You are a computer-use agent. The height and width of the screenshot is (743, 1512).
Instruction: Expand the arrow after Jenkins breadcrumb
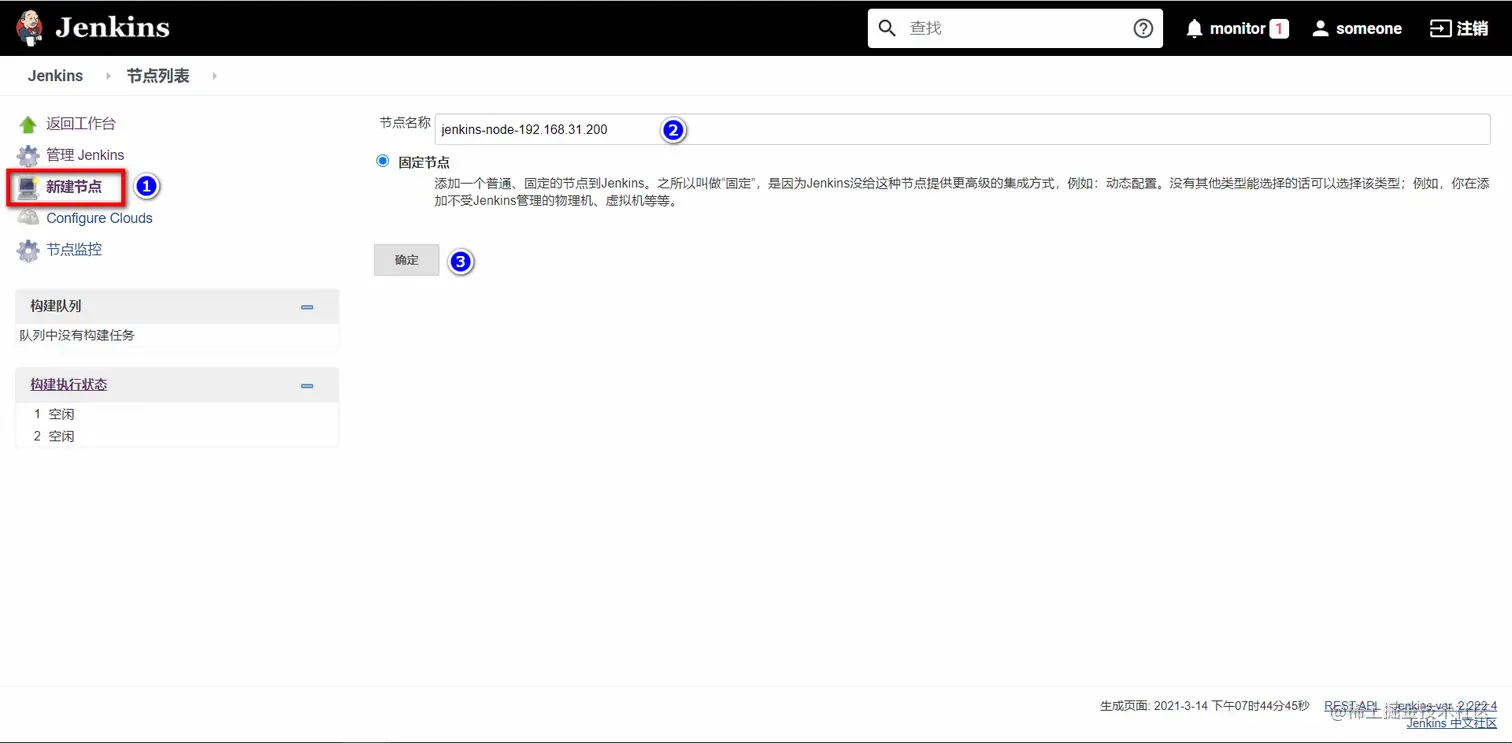pos(108,76)
